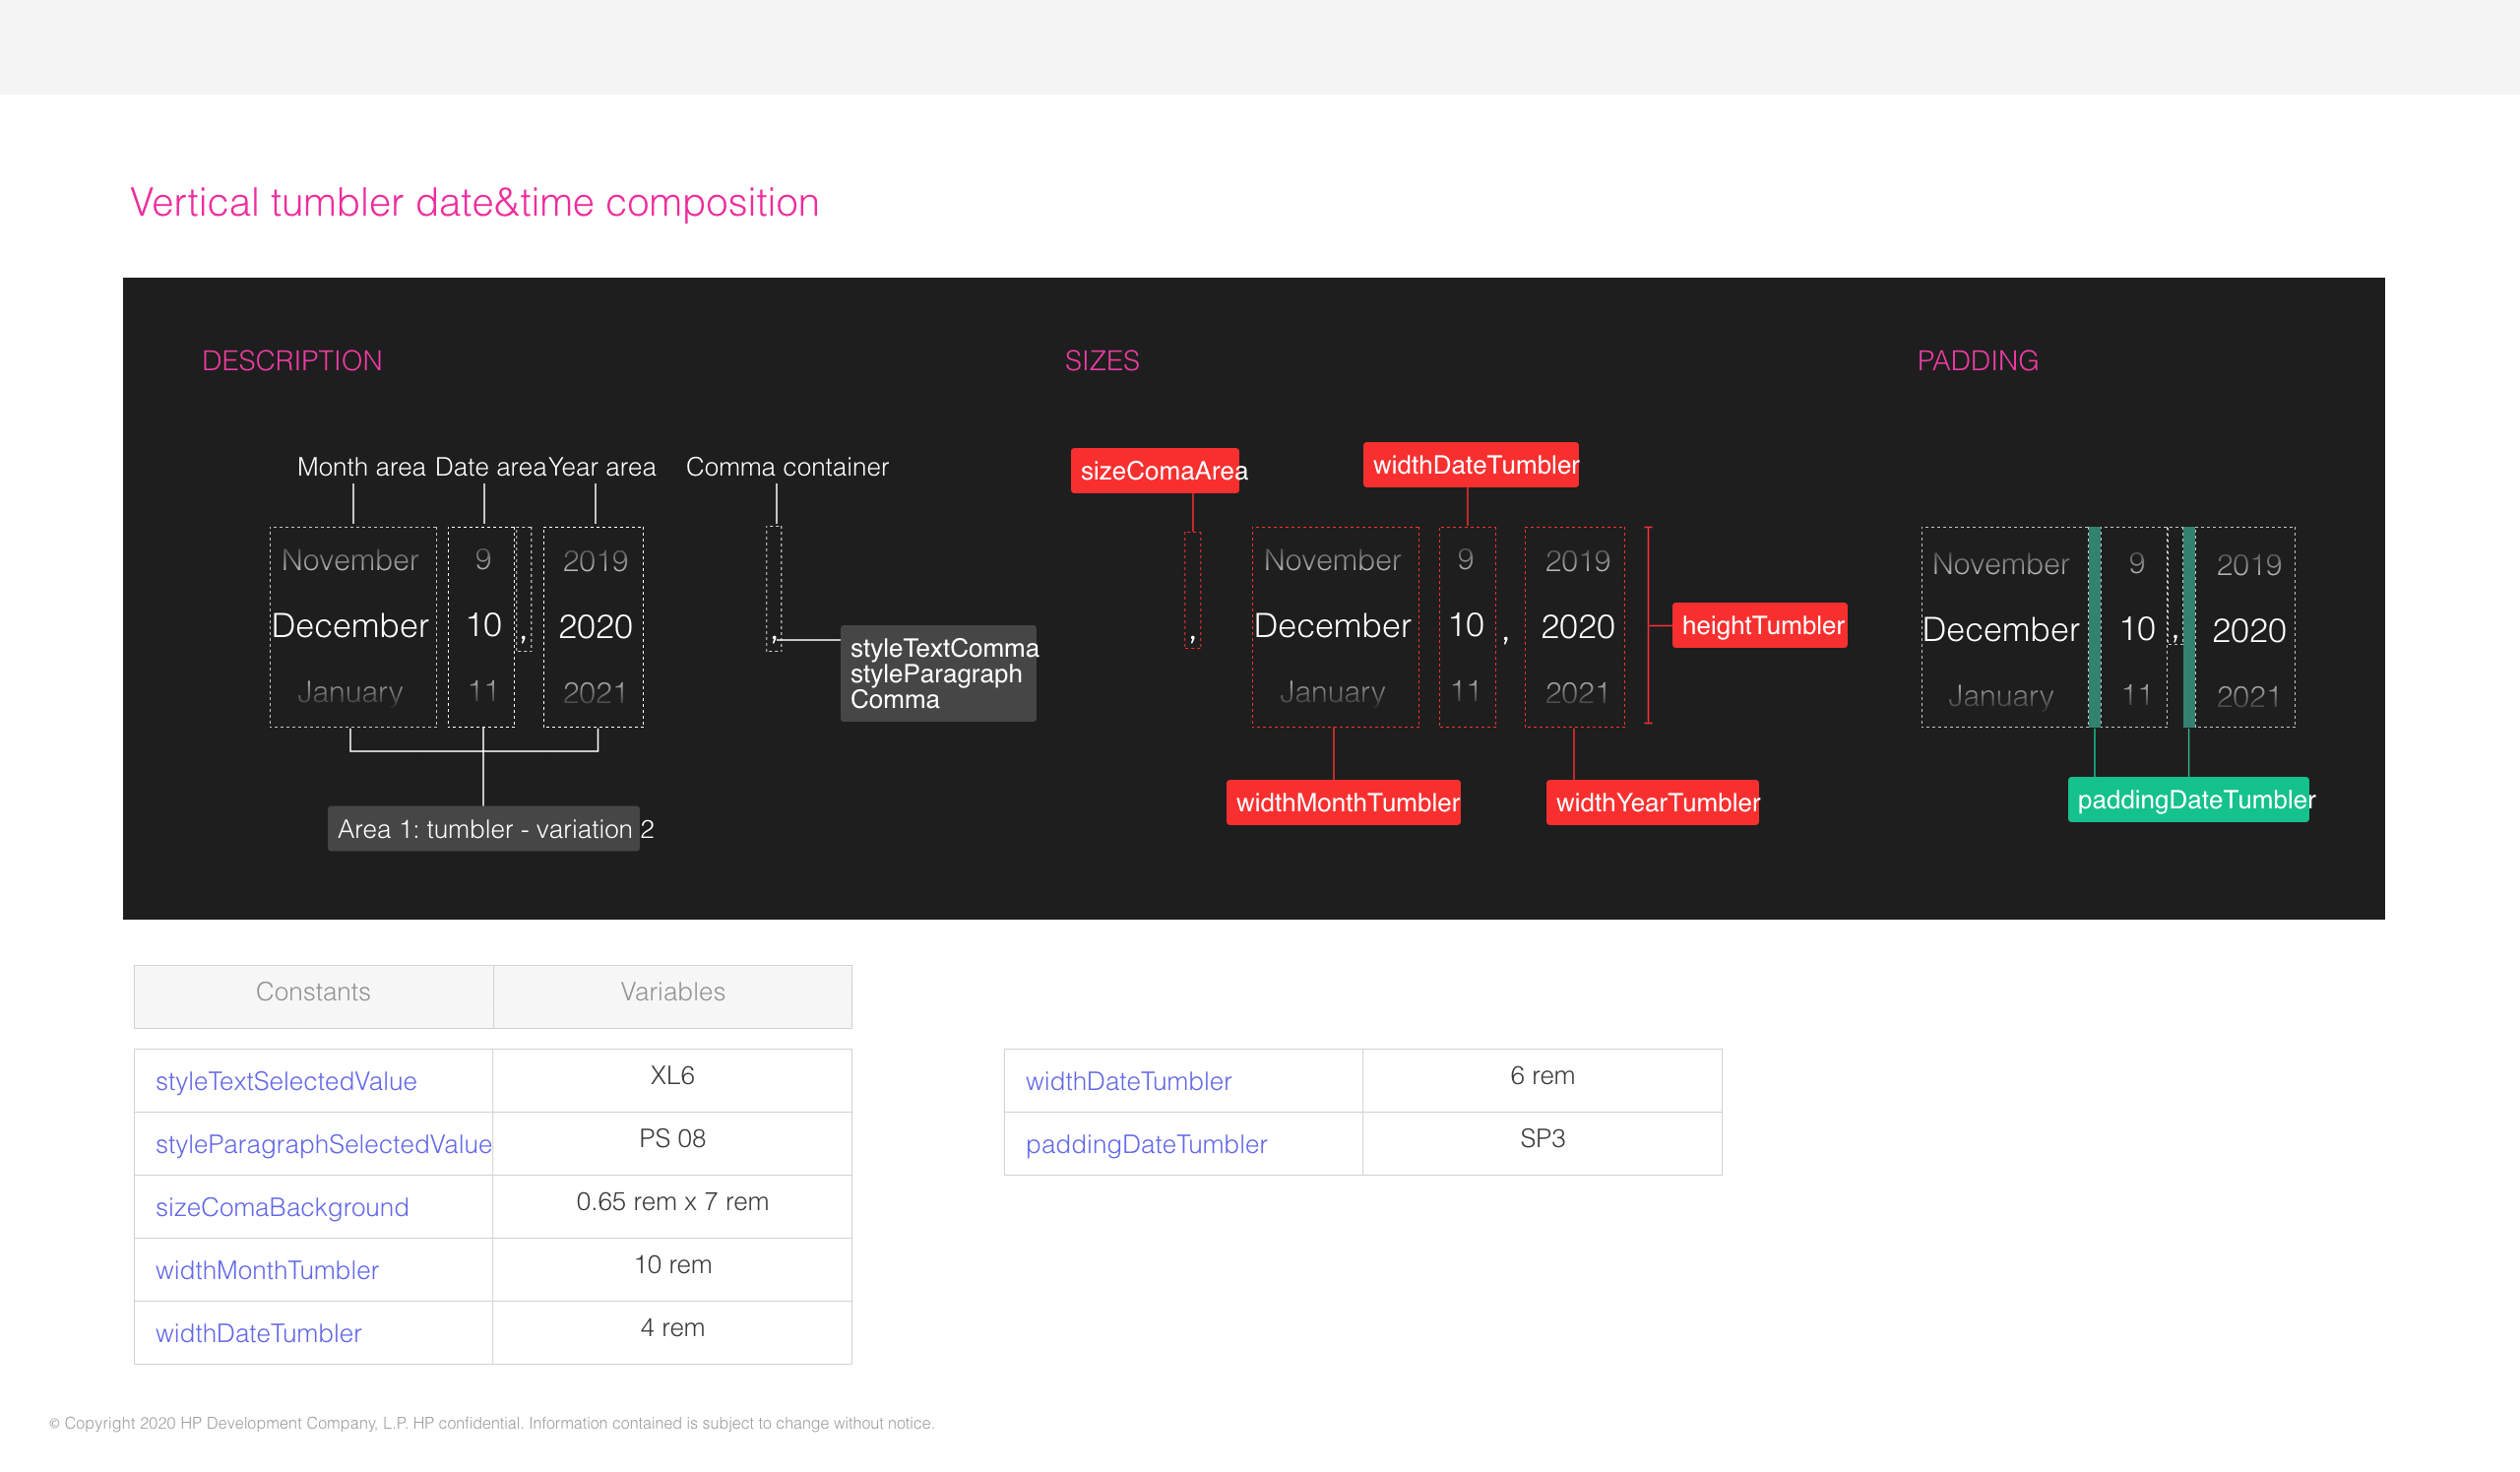The width and height of the screenshot is (2520, 1472).
Task: Select year "2020" in the Padding tumbler
Action: coord(2249,630)
